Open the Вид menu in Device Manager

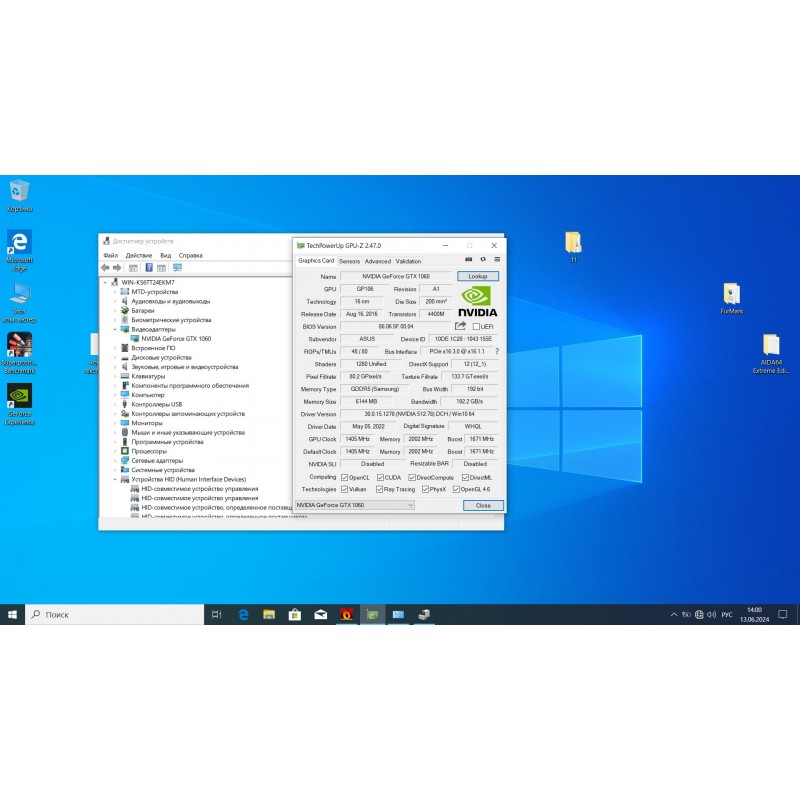(x=166, y=255)
